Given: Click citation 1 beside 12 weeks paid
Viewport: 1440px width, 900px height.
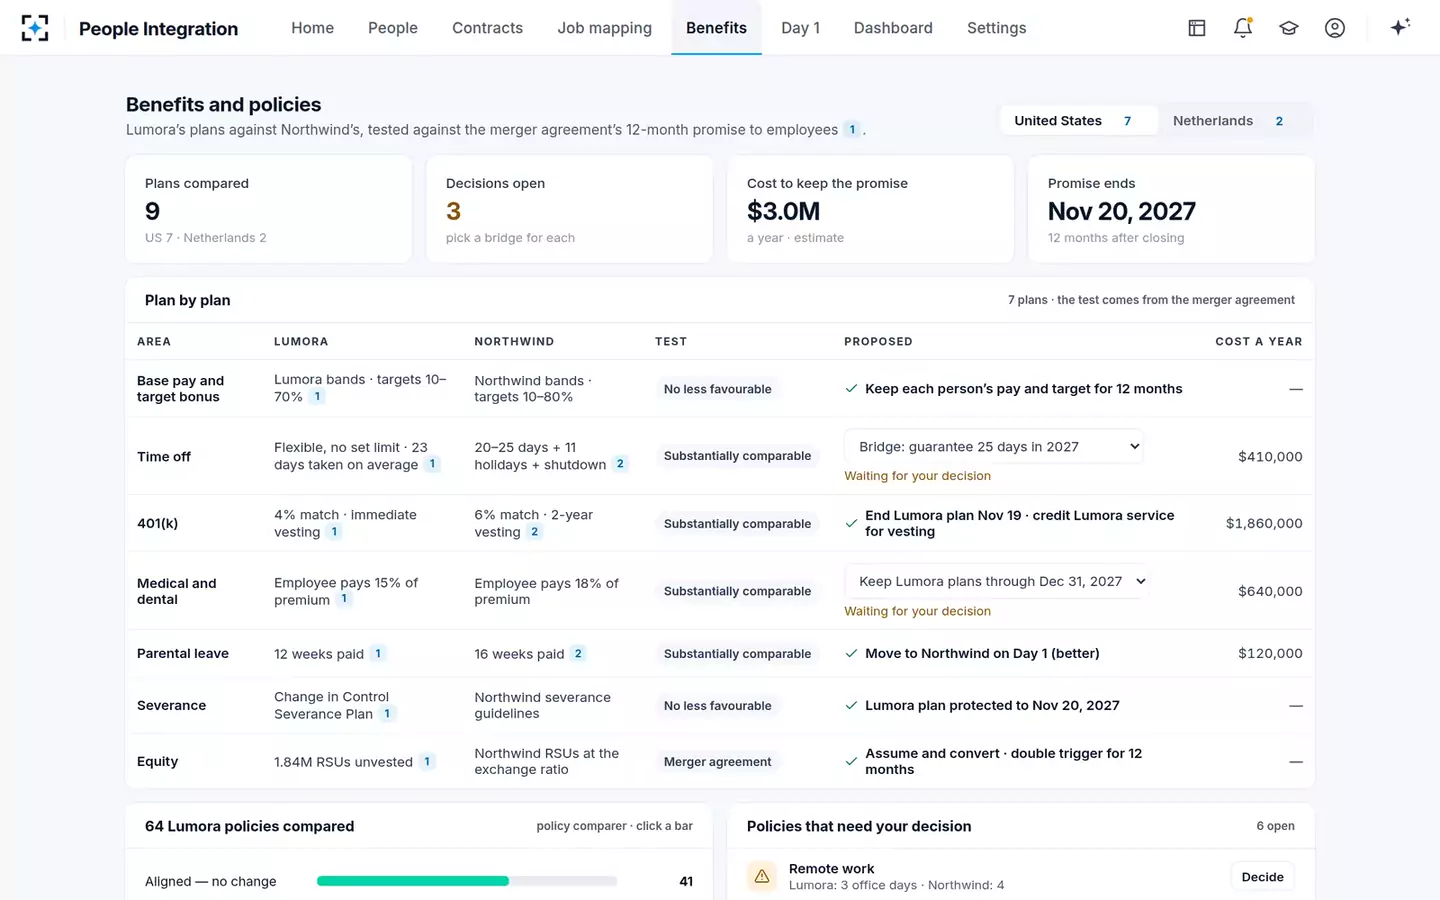Looking at the screenshot, I should click(378, 654).
